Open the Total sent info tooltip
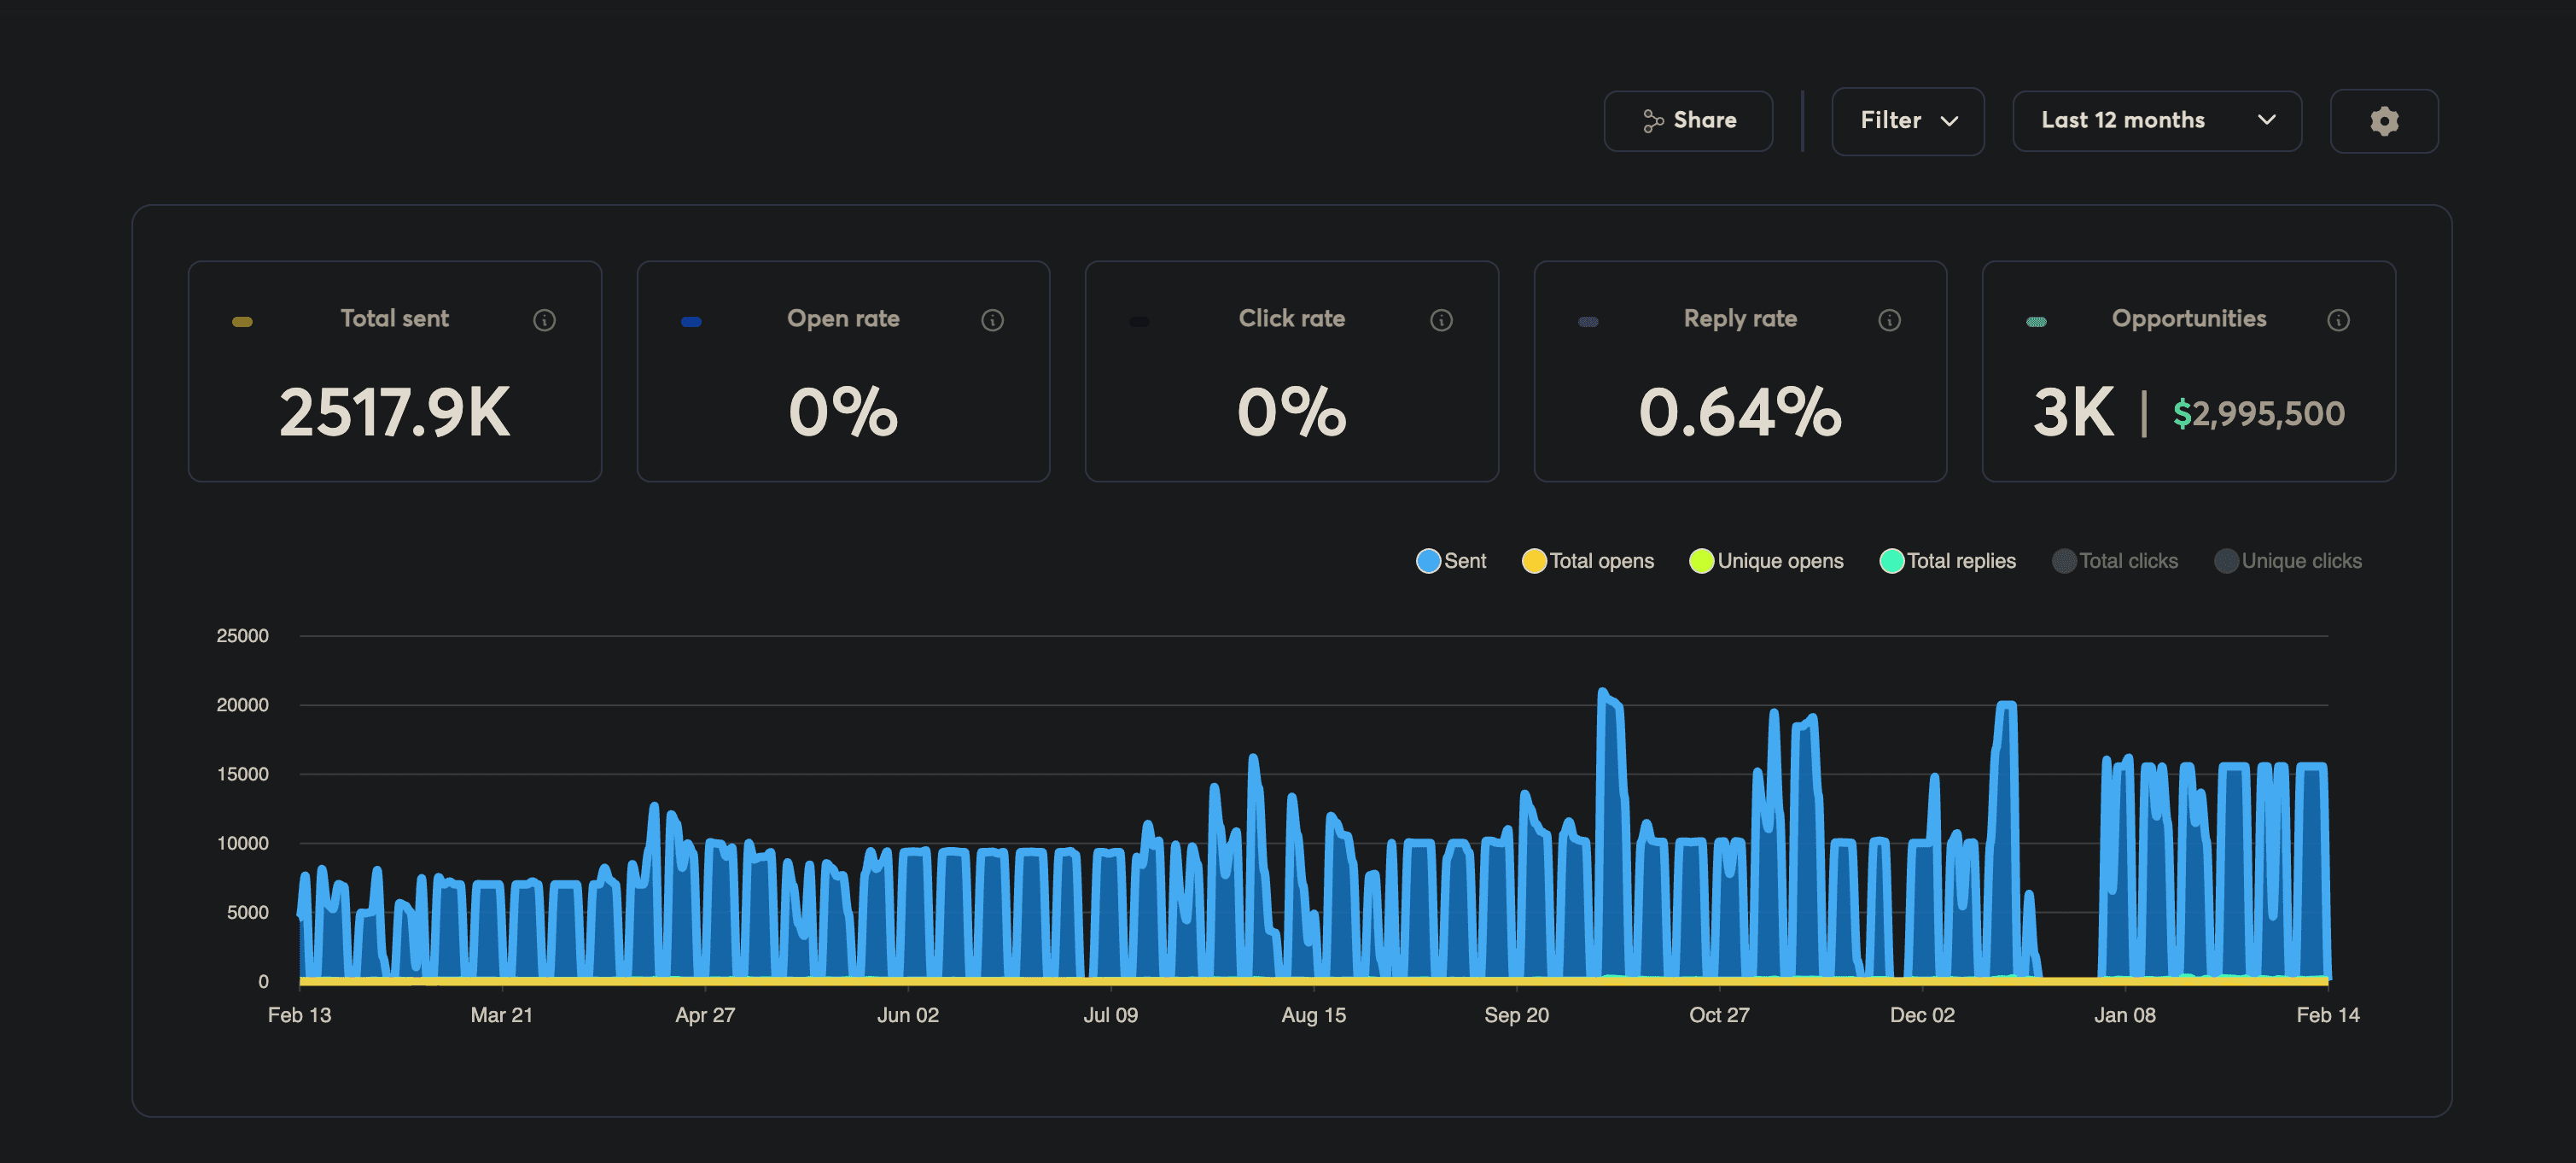This screenshot has height=1163, width=2576. click(544, 321)
